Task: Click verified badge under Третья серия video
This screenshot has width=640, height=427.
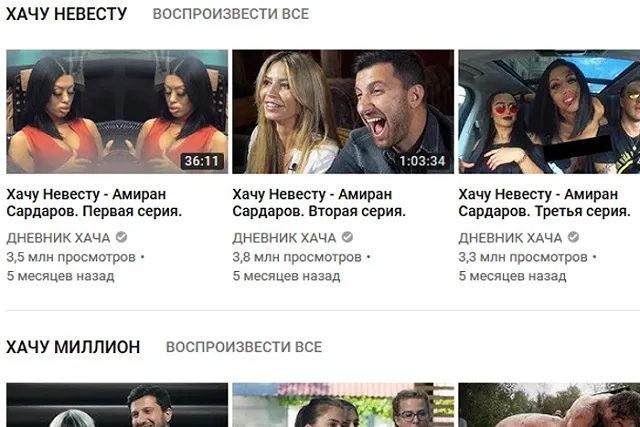Action: point(573,237)
